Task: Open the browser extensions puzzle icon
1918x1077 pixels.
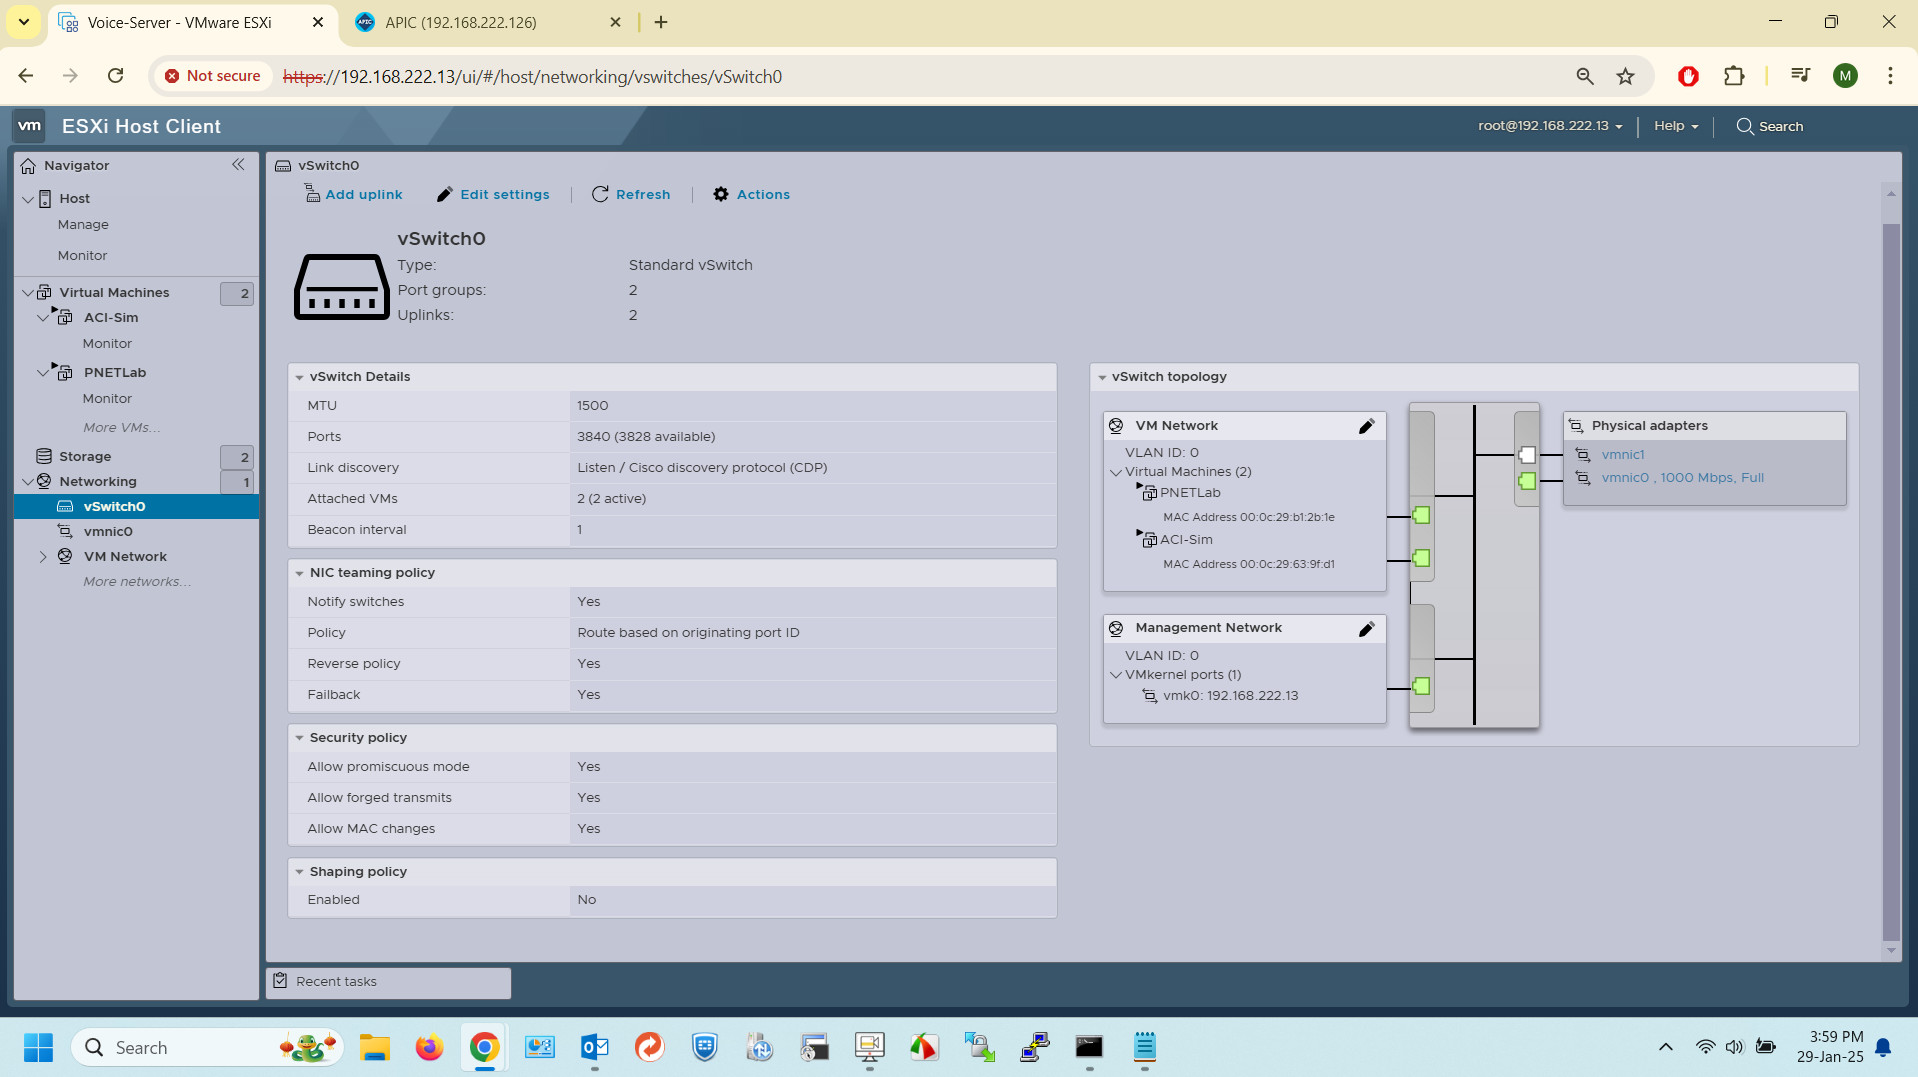Action: coord(1734,76)
